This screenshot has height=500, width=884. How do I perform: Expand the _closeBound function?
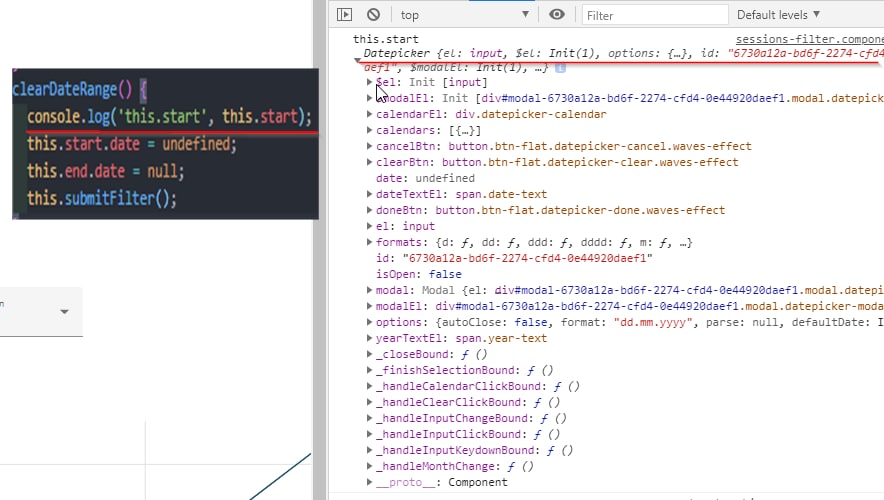click(x=369, y=354)
